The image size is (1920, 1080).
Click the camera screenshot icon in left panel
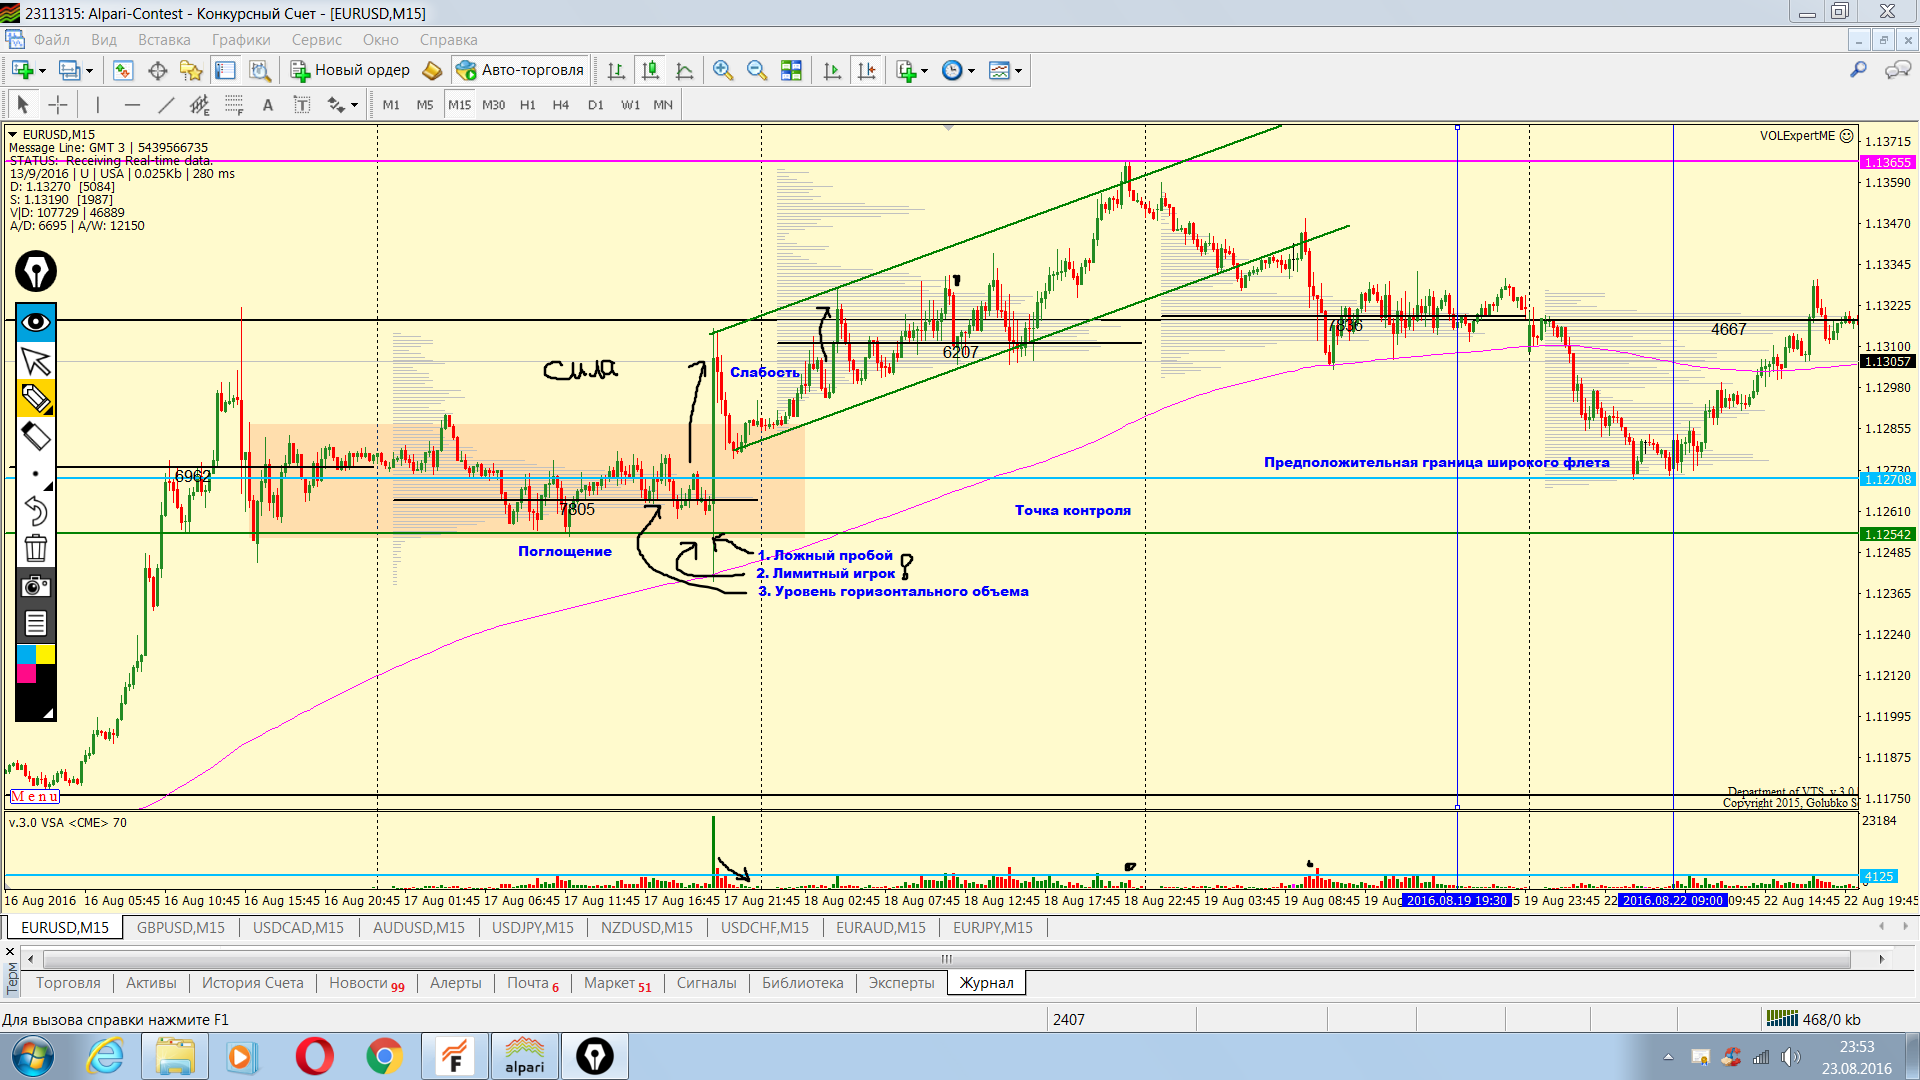pos(36,586)
